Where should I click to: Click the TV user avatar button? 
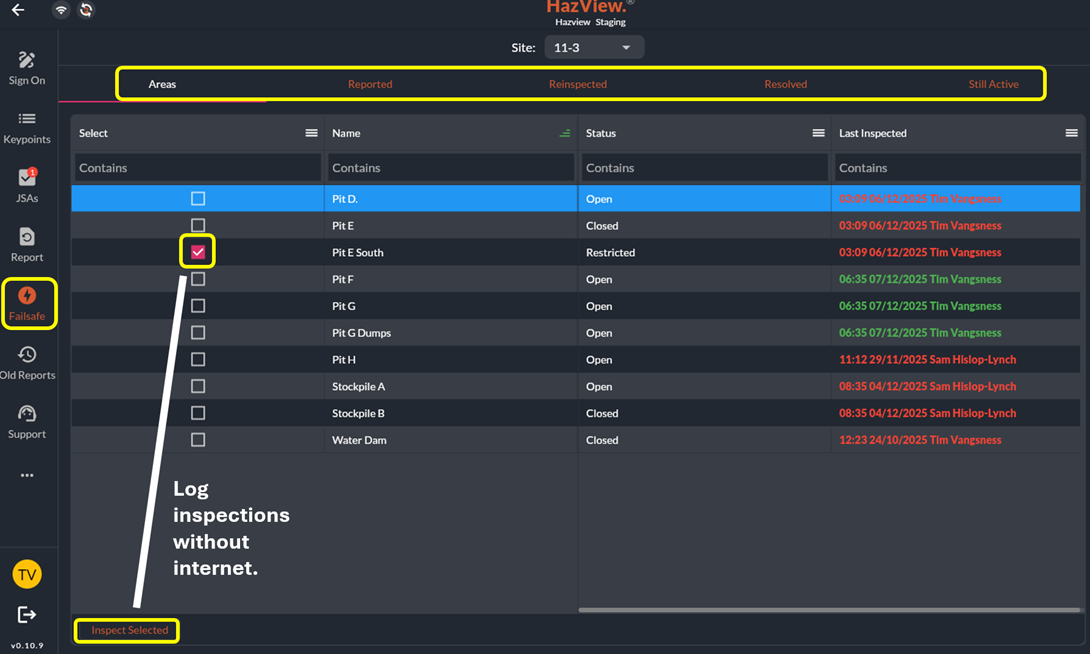27,575
